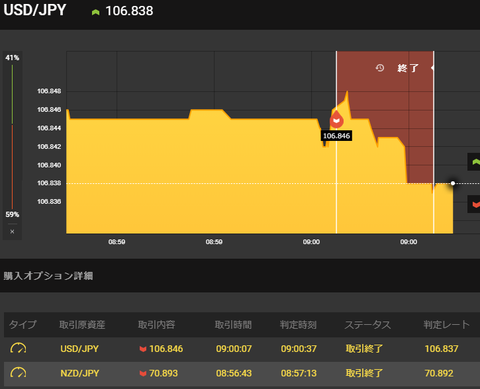Click settlement rate 70.892
Viewport: 480px width, 389px height.
tap(439, 373)
